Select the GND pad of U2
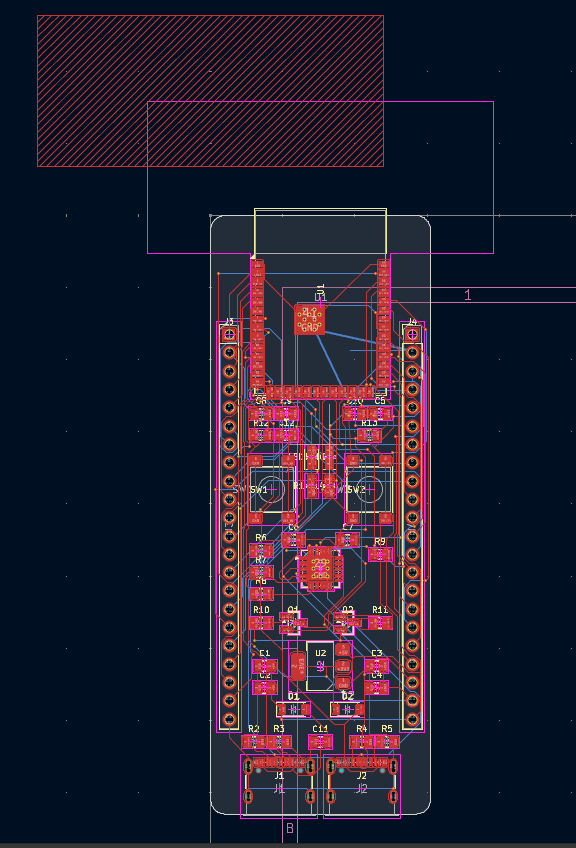The height and width of the screenshot is (848, 576). [343, 684]
